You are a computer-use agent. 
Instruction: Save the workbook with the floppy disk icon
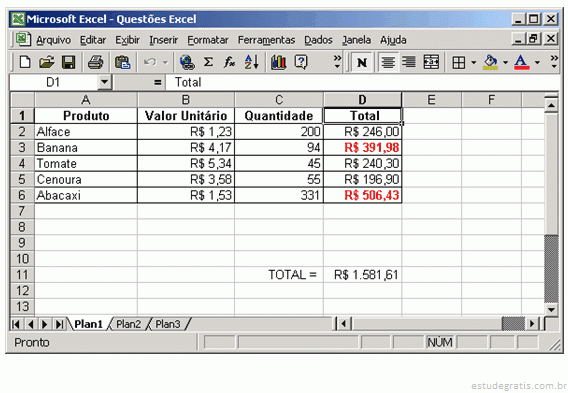click(x=68, y=62)
